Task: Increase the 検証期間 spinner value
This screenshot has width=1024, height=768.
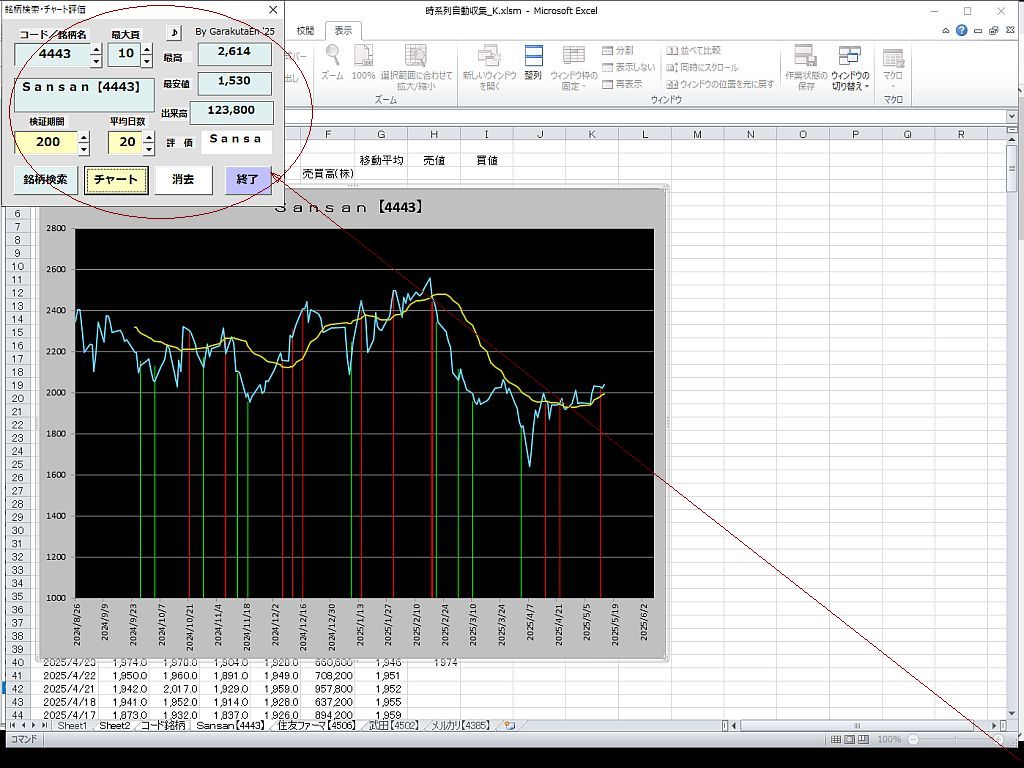Action: pyautogui.click(x=84, y=137)
